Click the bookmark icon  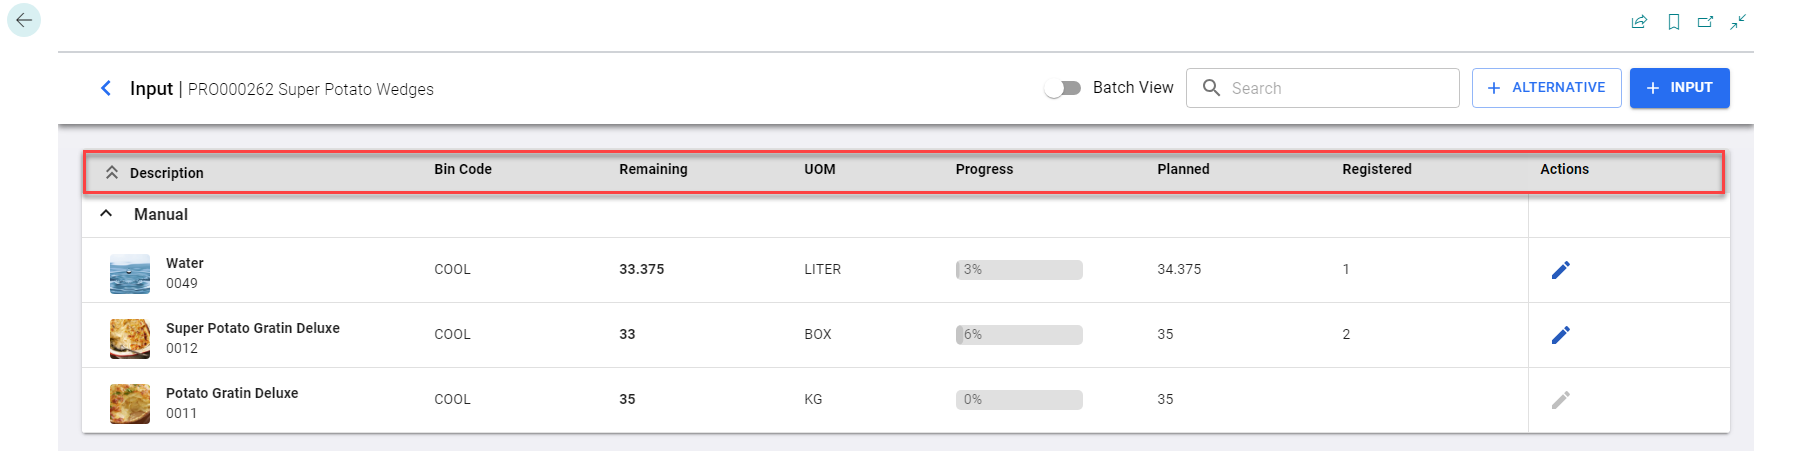click(1673, 22)
